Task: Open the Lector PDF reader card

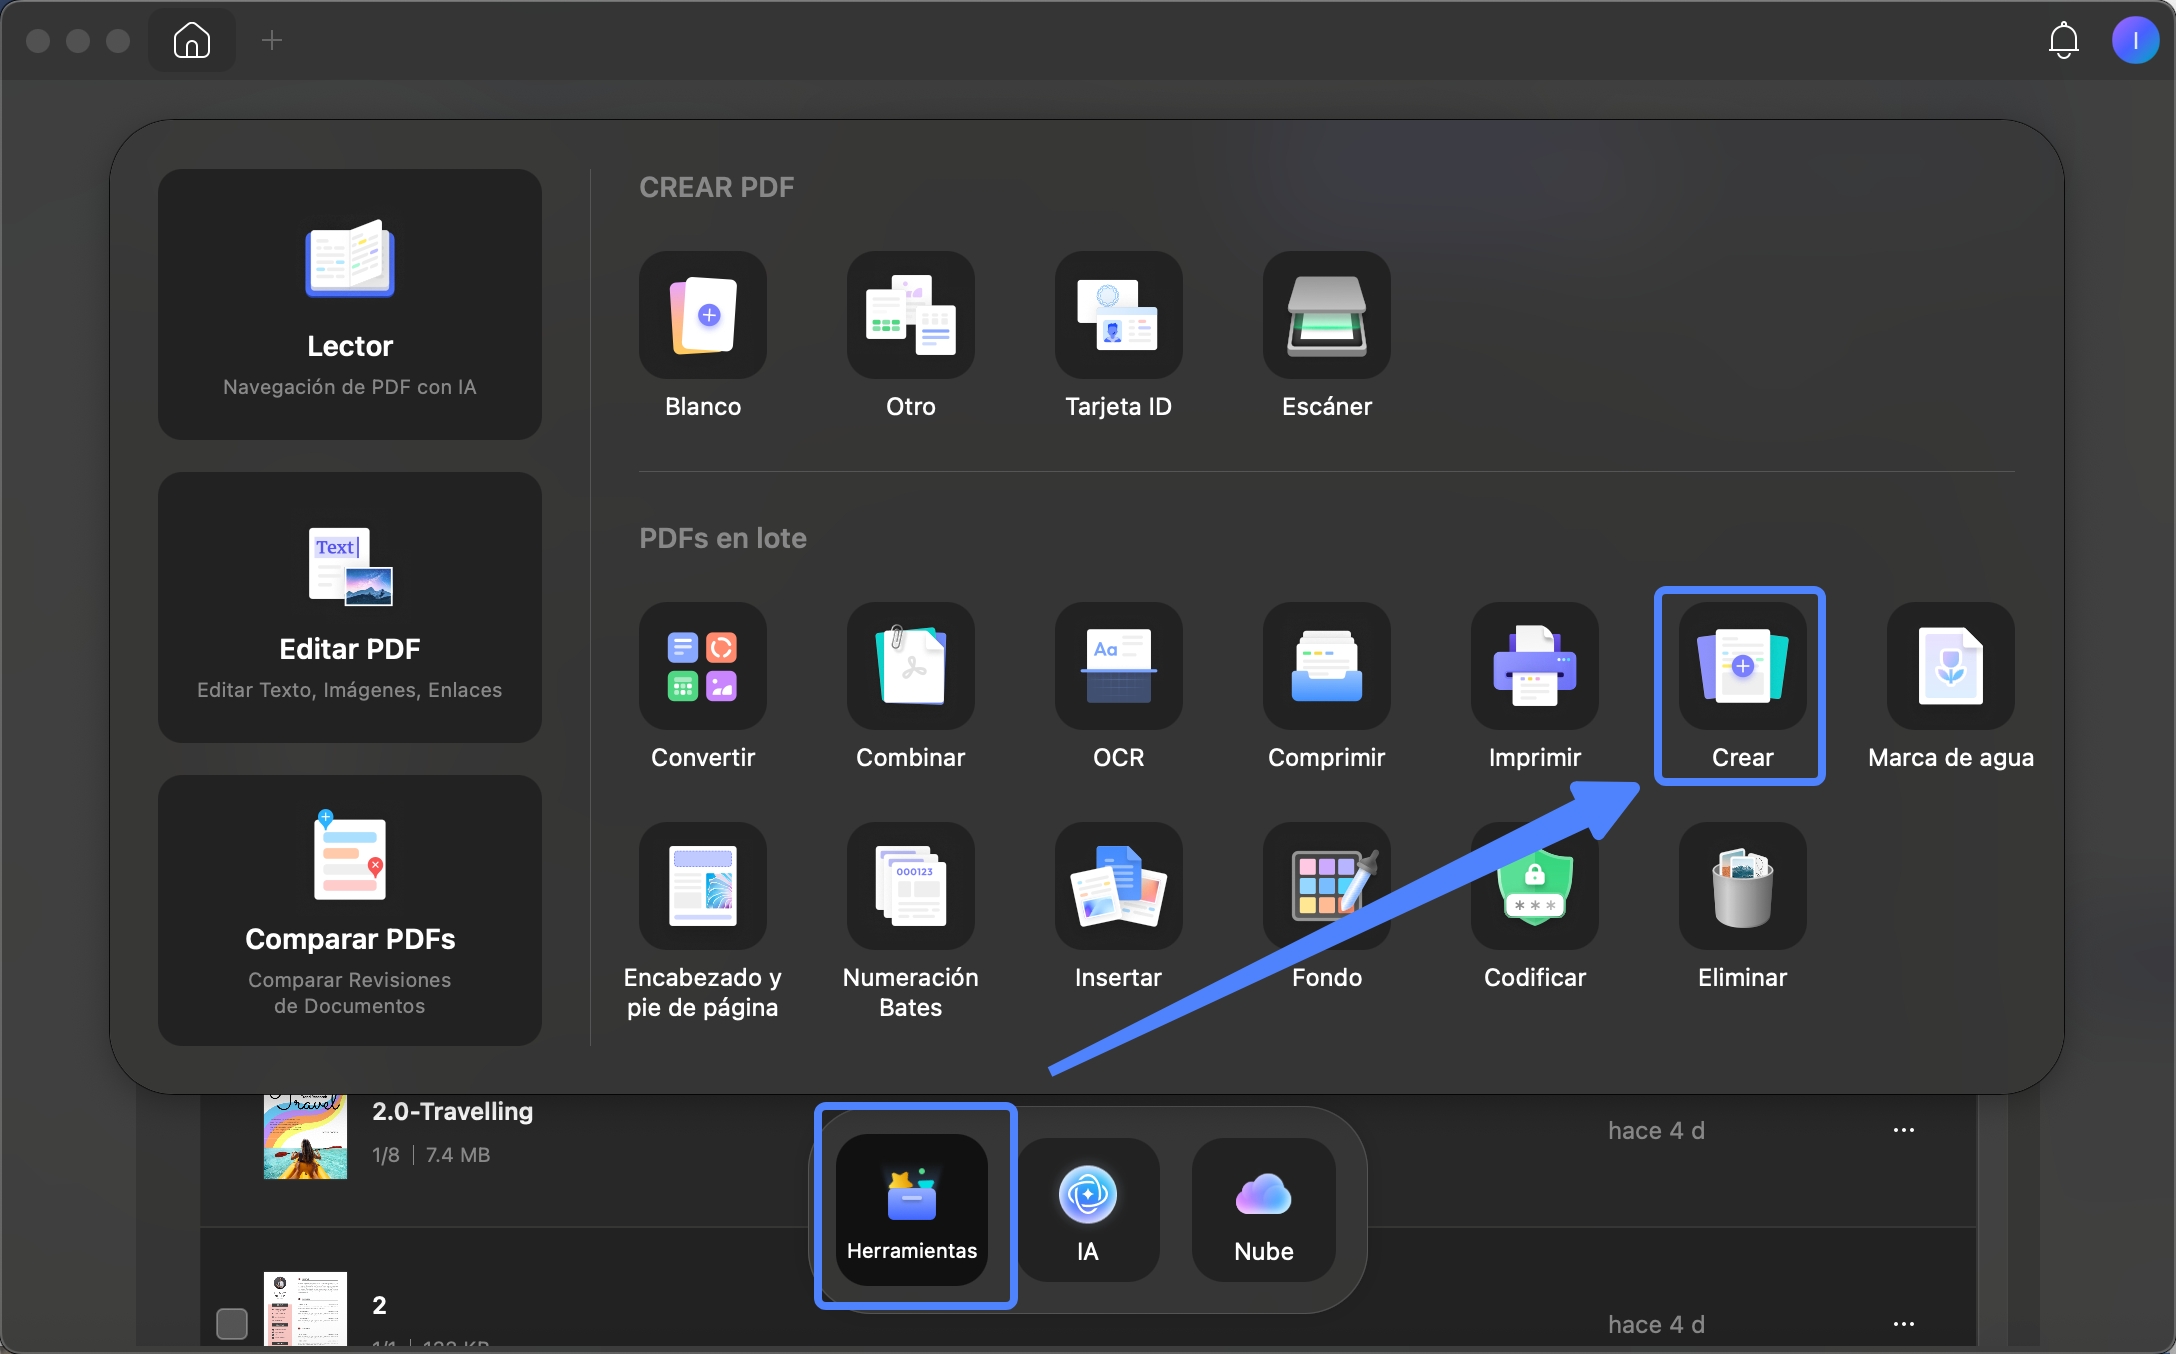Action: coord(350,304)
